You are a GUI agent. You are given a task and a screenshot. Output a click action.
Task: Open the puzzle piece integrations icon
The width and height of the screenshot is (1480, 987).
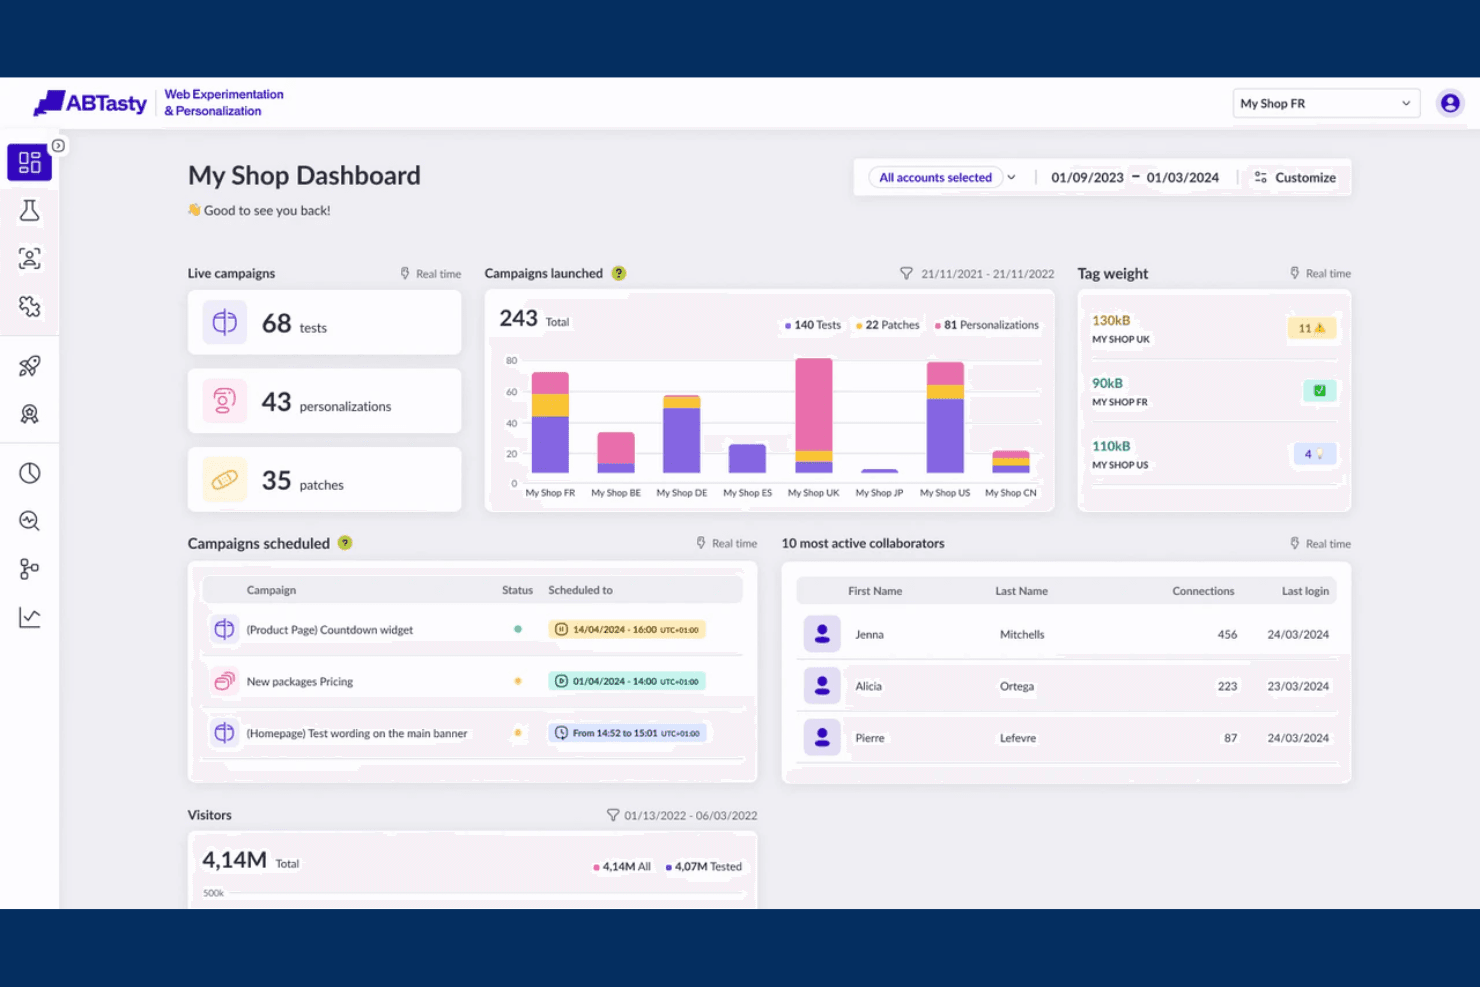[30, 306]
